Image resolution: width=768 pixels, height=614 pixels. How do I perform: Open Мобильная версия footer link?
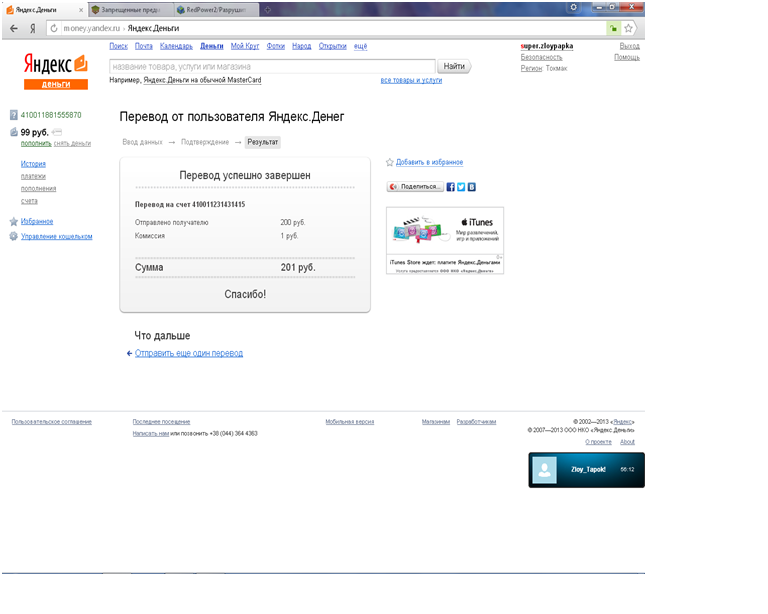click(350, 422)
